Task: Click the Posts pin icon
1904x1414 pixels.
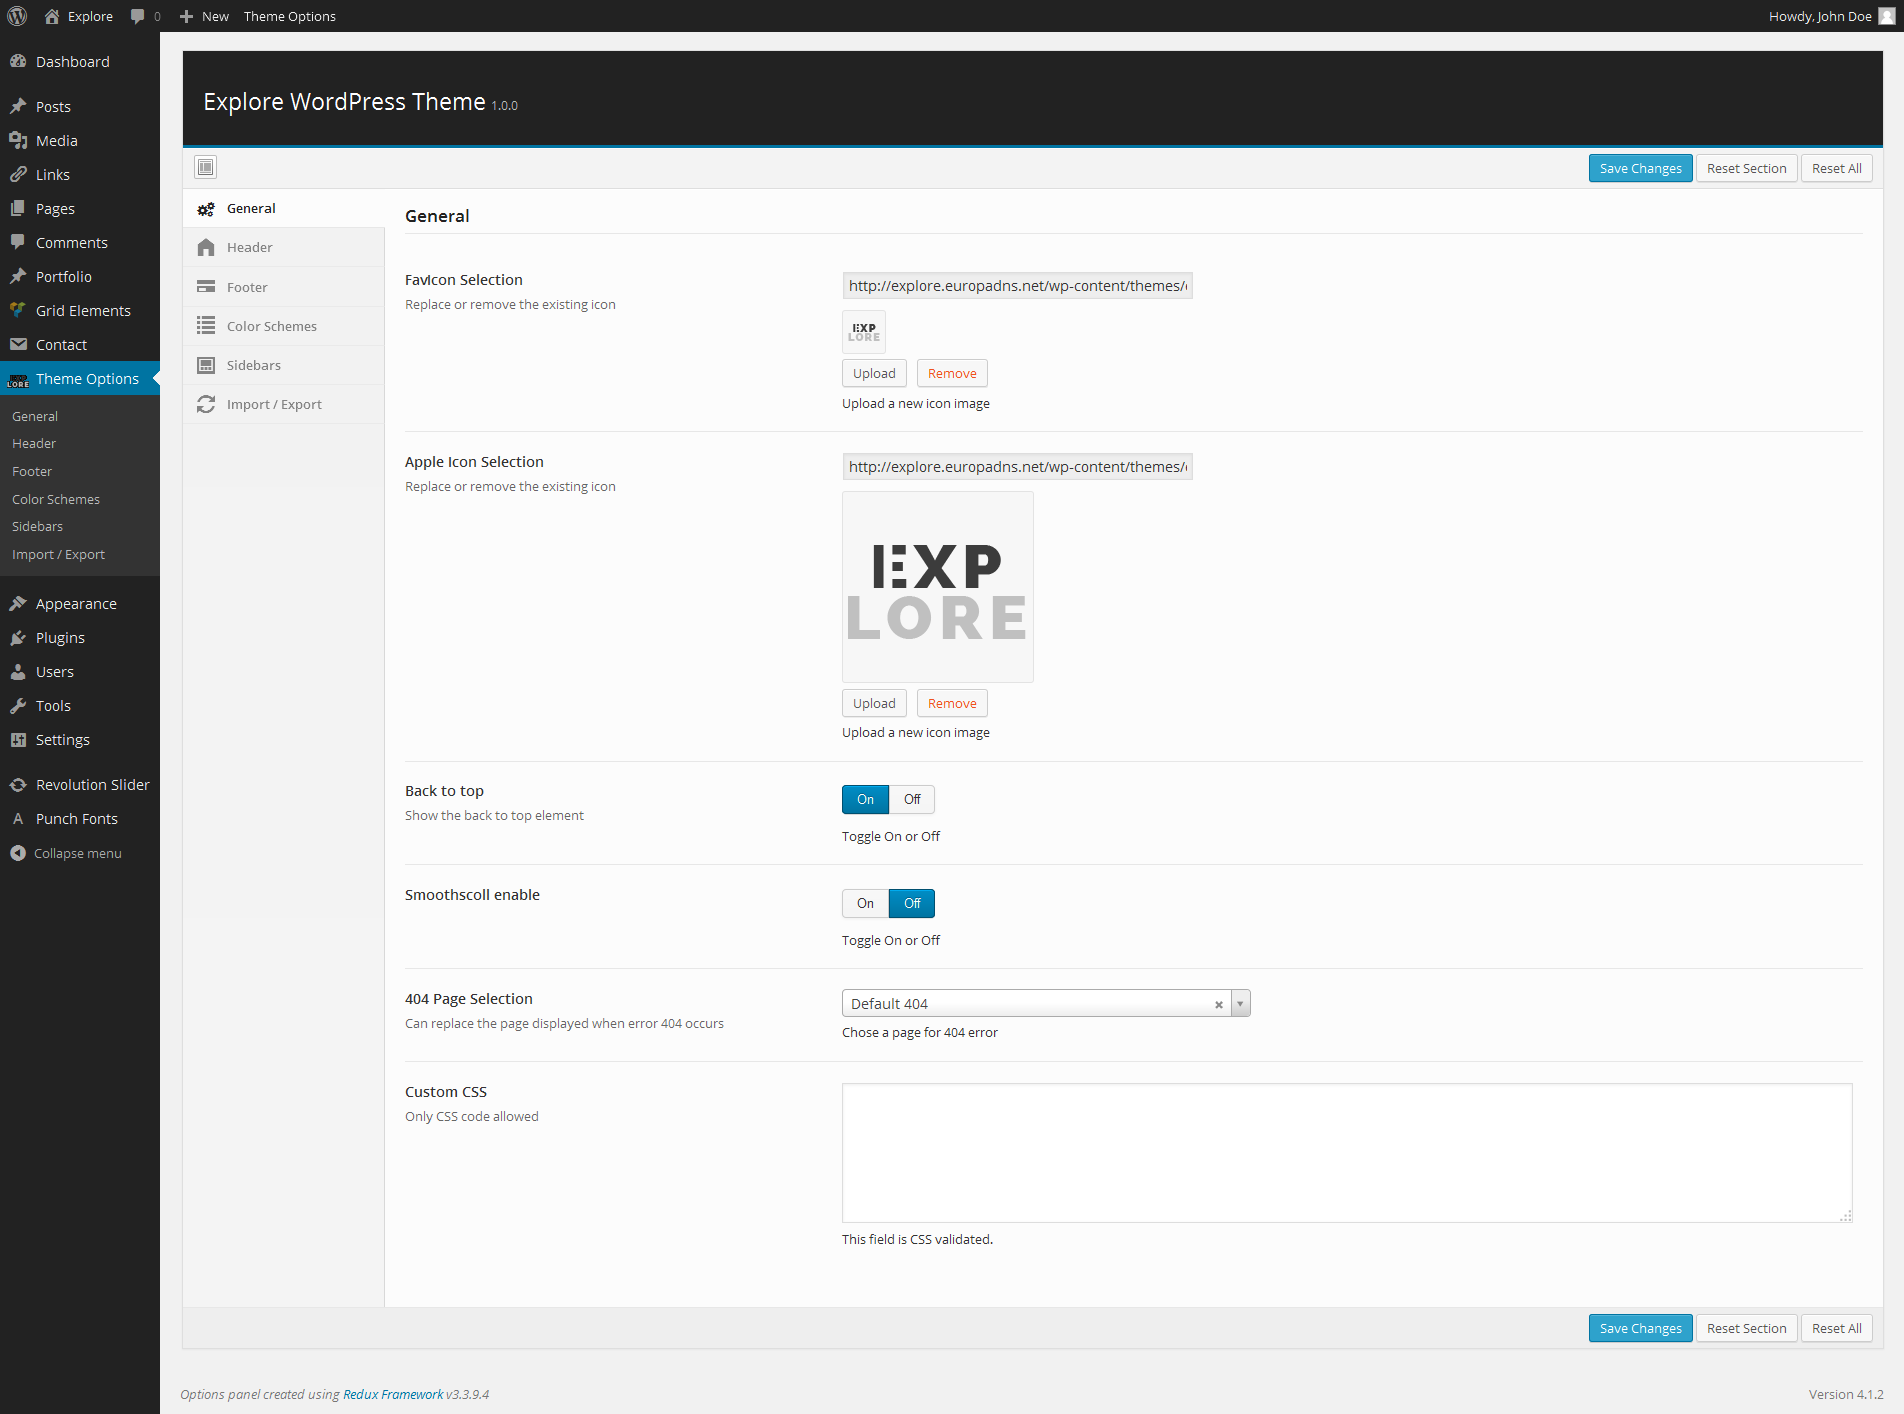Action: tap(18, 106)
